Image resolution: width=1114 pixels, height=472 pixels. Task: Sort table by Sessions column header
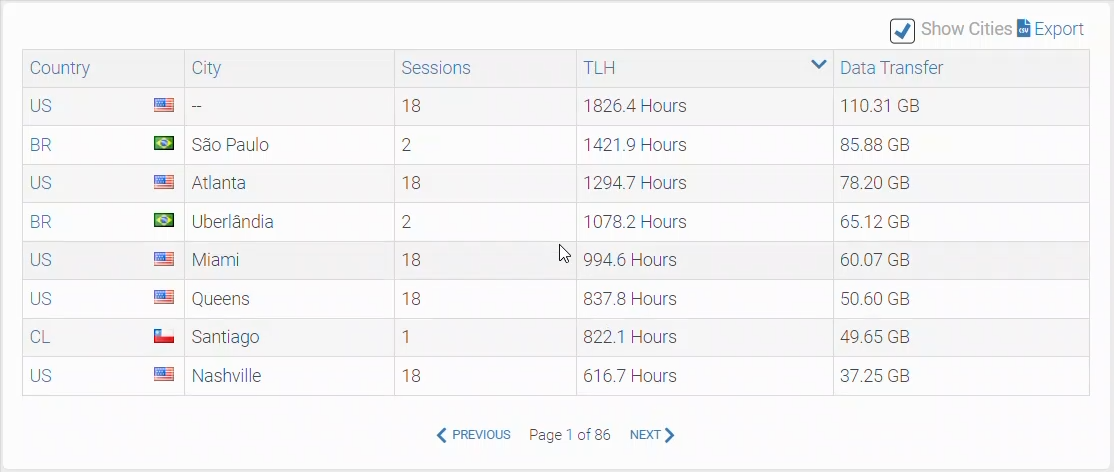(x=436, y=68)
